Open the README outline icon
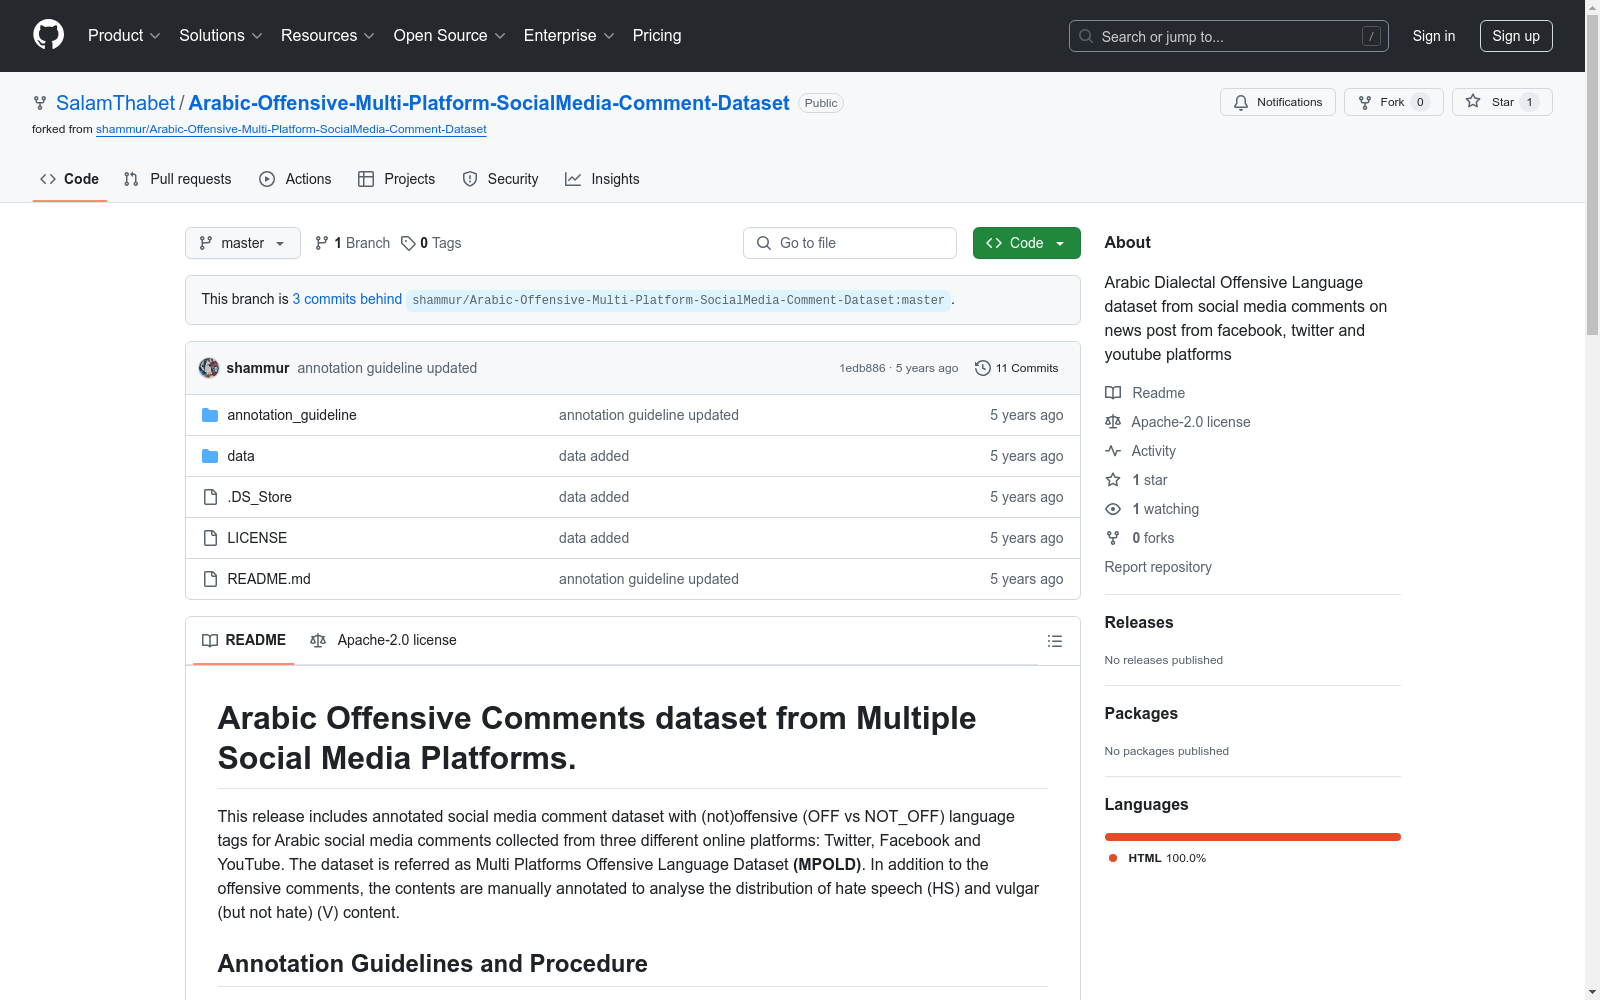This screenshot has width=1600, height=1000. pyautogui.click(x=1054, y=641)
